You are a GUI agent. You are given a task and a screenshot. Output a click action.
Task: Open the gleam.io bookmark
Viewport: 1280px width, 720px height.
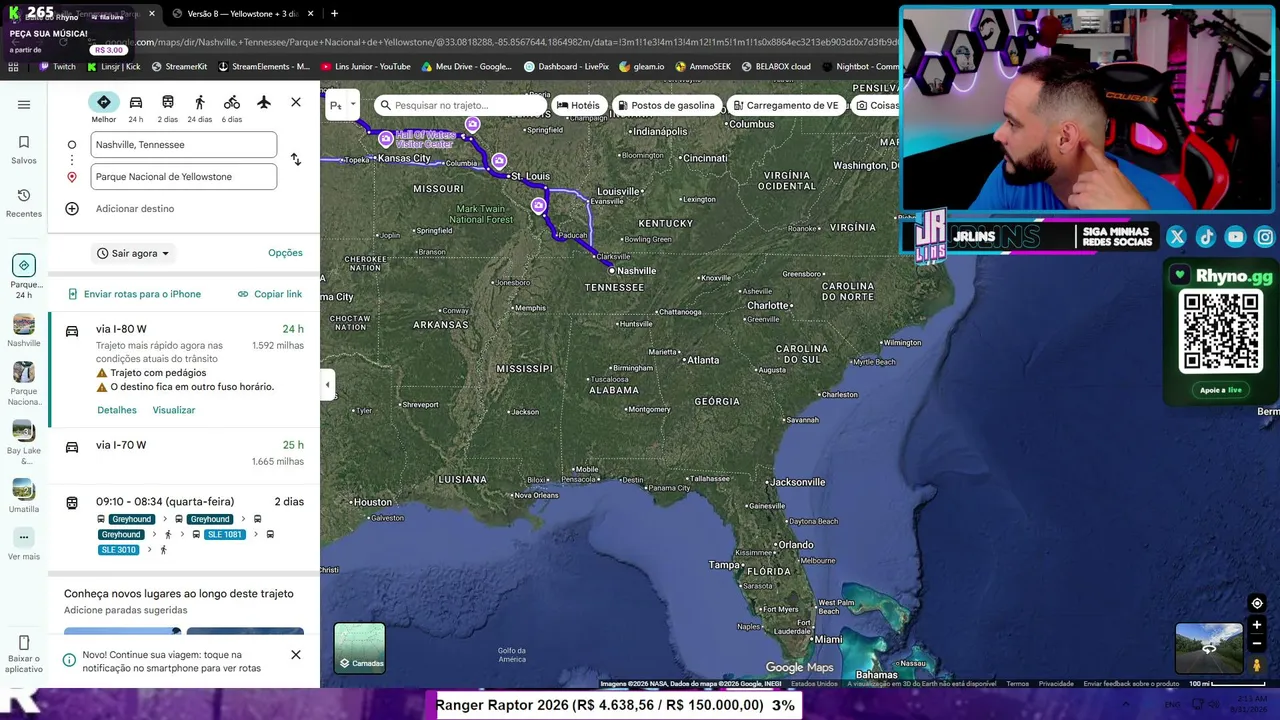641,67
